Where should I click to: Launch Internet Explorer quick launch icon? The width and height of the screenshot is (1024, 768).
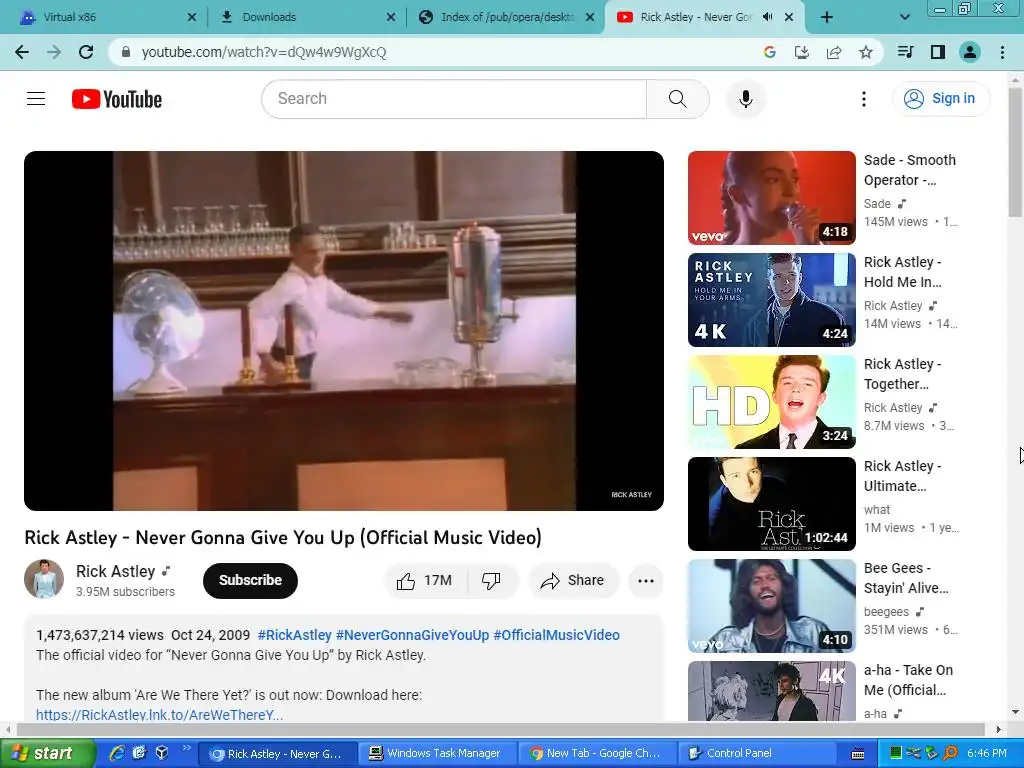[x=117, y=753]
